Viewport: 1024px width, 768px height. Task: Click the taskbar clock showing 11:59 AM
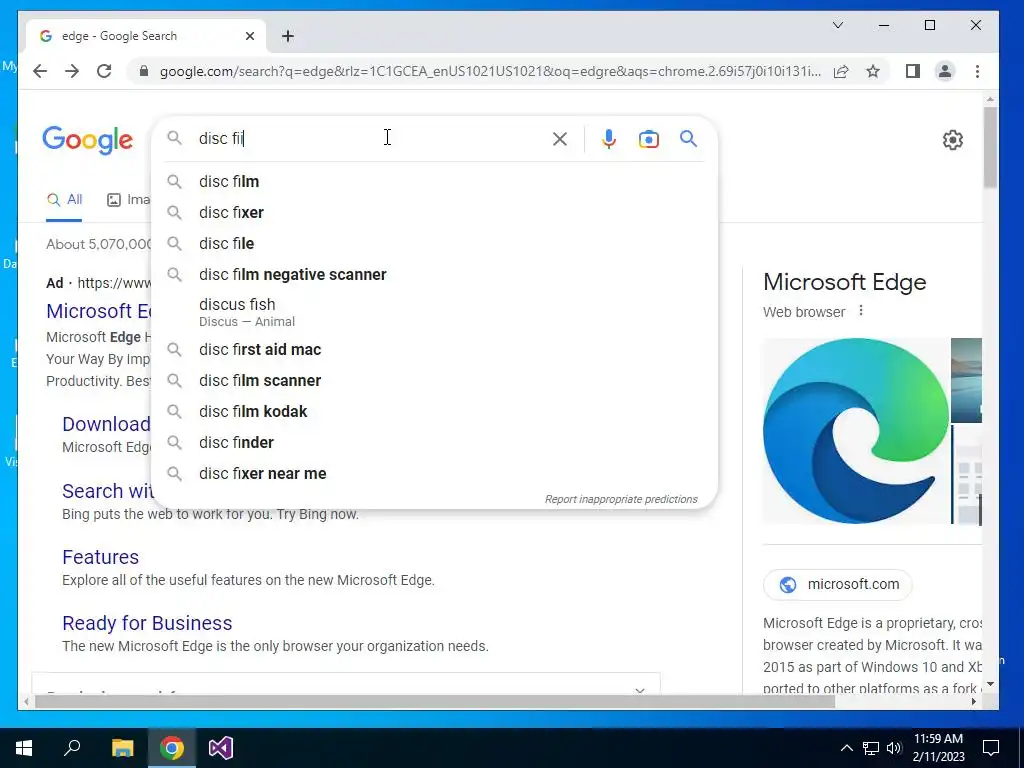coord(938,748)
